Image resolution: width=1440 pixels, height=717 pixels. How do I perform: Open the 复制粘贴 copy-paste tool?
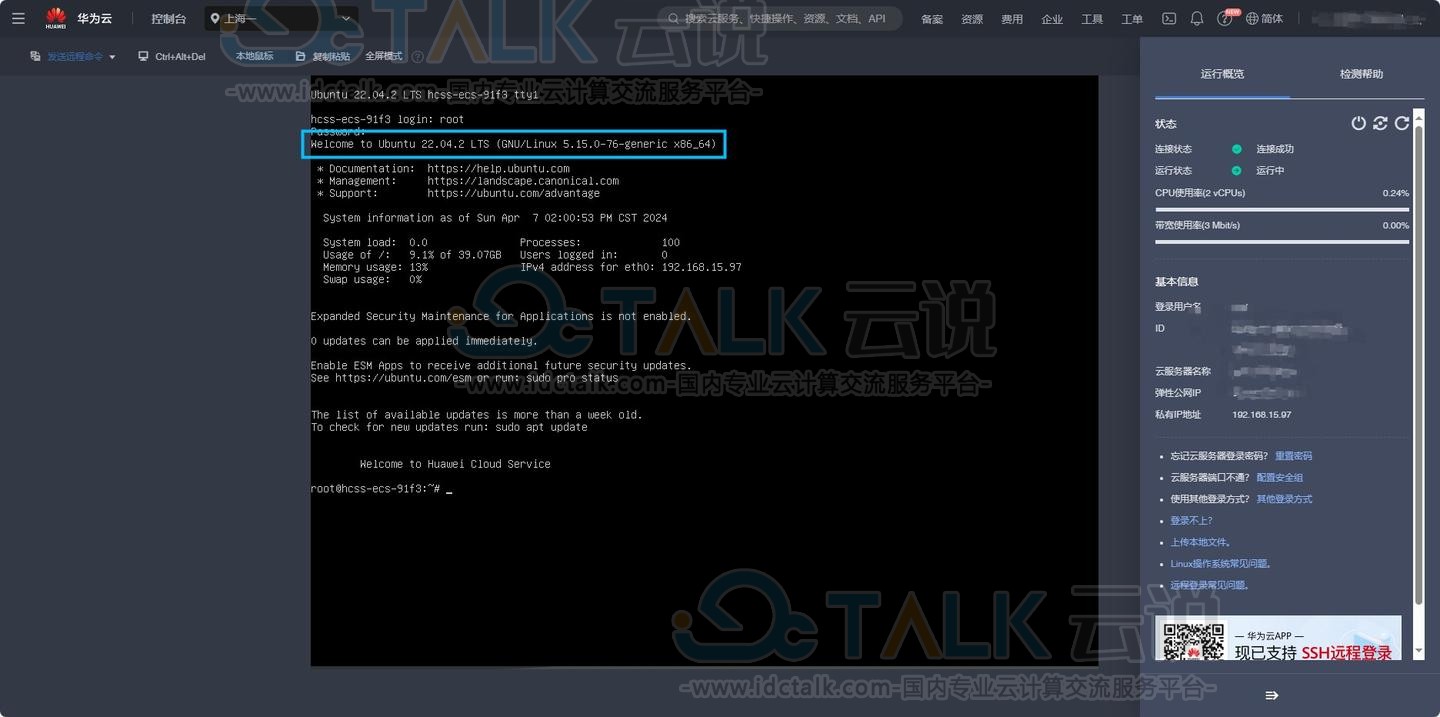click(331, 57)
